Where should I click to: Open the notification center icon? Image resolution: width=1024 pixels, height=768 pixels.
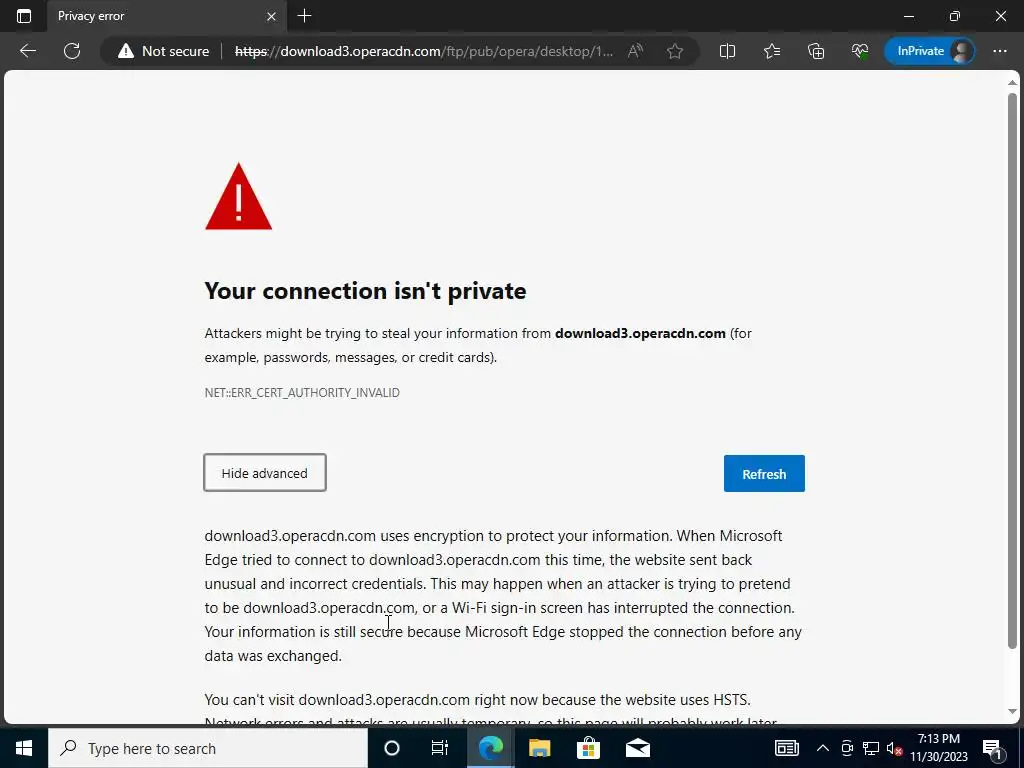(992, 748)
